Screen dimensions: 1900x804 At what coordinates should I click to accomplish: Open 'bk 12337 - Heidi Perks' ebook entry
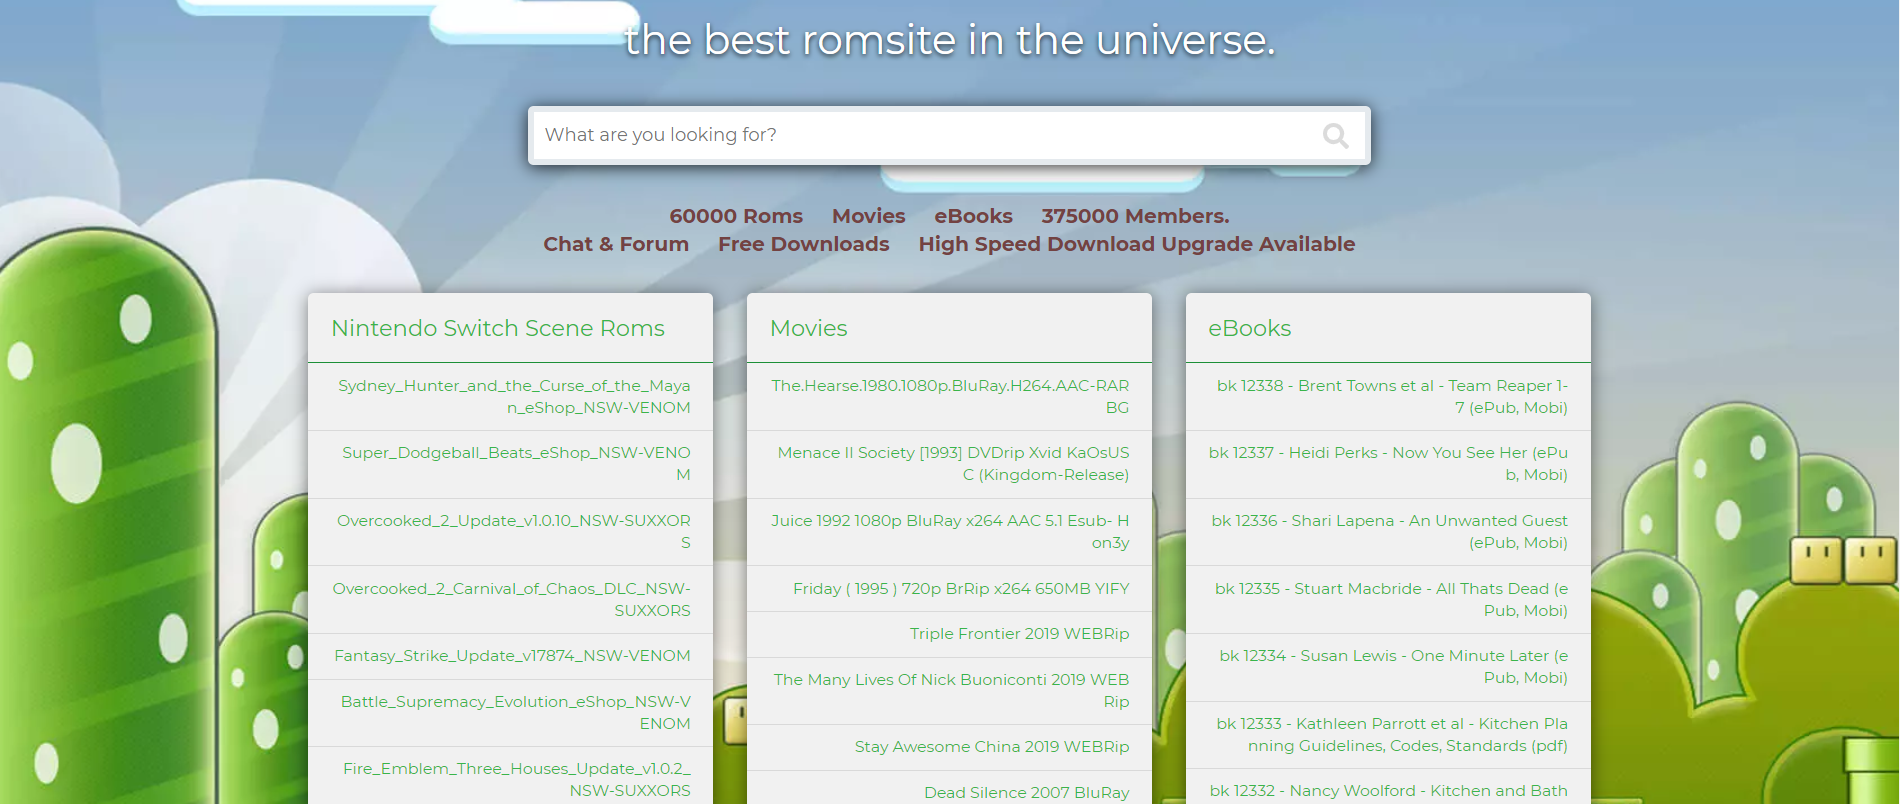click(1388, 464)
